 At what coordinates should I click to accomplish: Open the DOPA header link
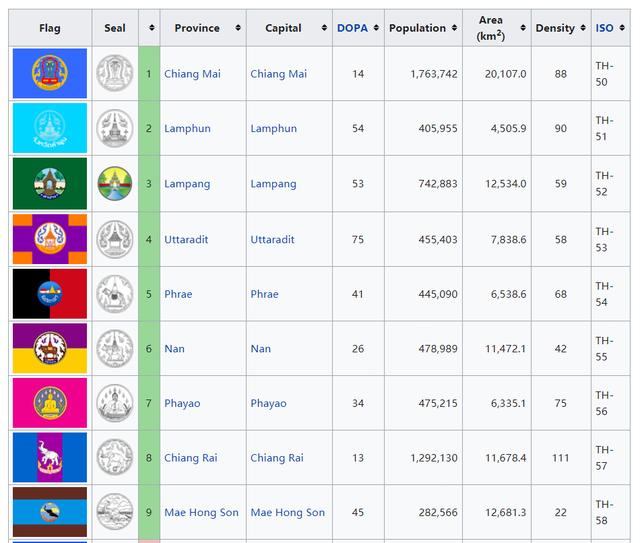[x=352, y=28]
